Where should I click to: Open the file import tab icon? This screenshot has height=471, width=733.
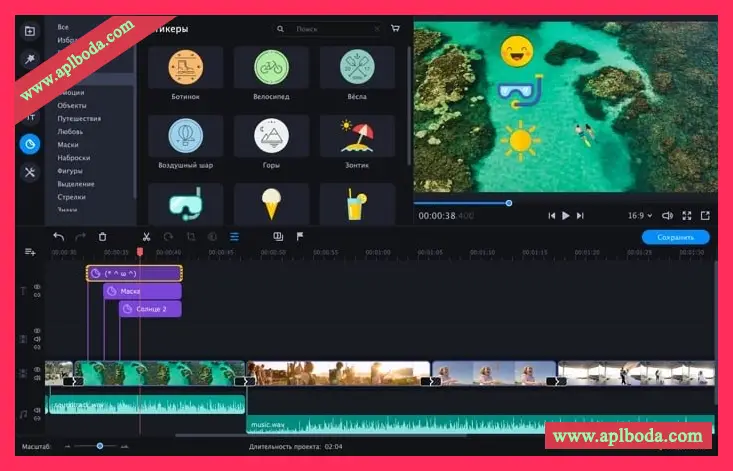click(x=29, y=31)
